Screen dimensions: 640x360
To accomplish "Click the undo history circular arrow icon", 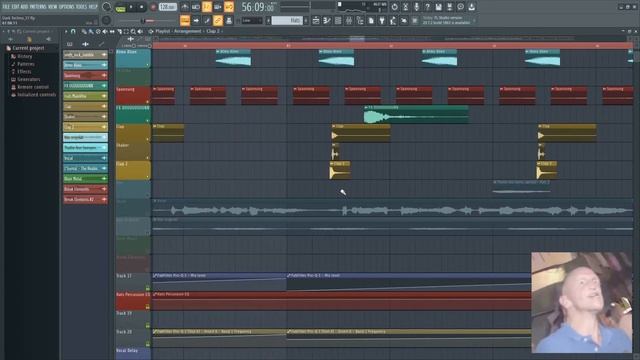I will pos(394,7).
